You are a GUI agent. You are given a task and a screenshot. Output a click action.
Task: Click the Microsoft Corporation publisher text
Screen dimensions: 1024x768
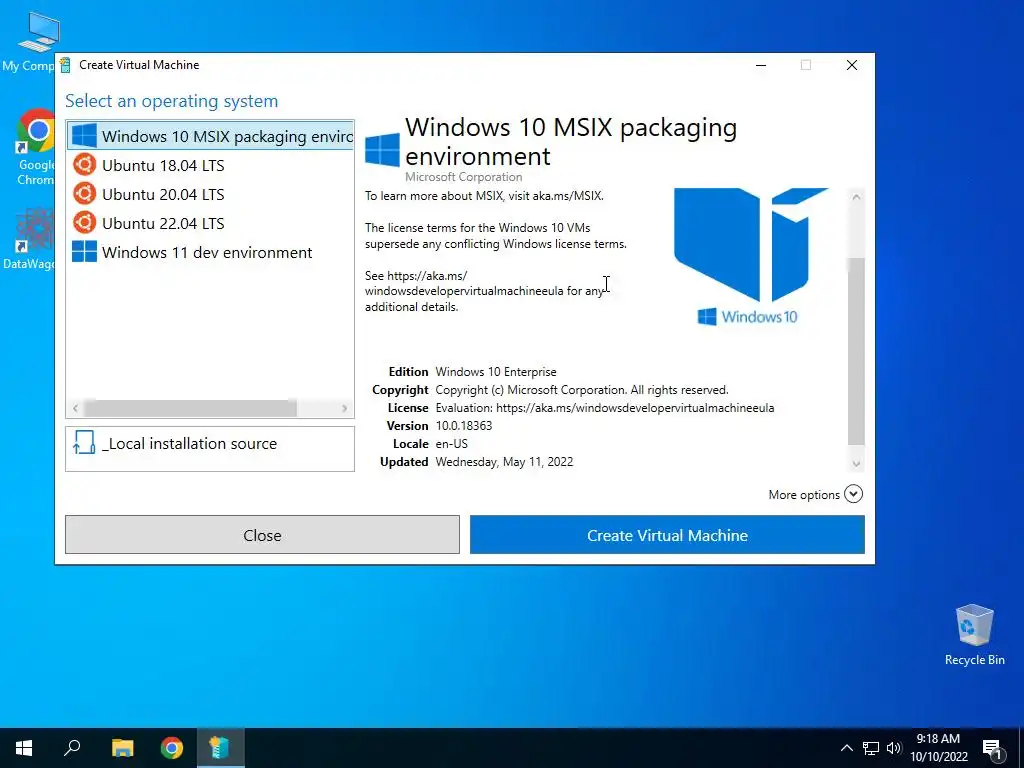464,177
